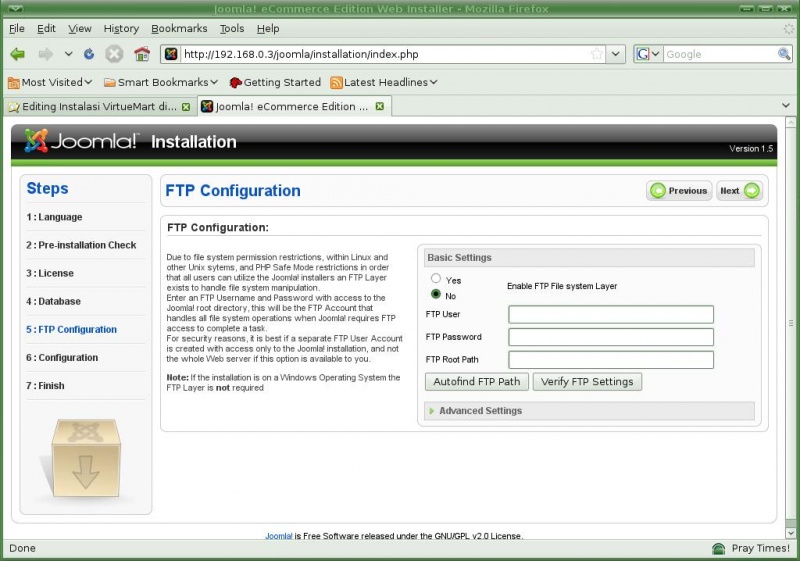Select No for FTP file system layer
The height and width of the screenshot is (561, 800).
coord(436,294)
